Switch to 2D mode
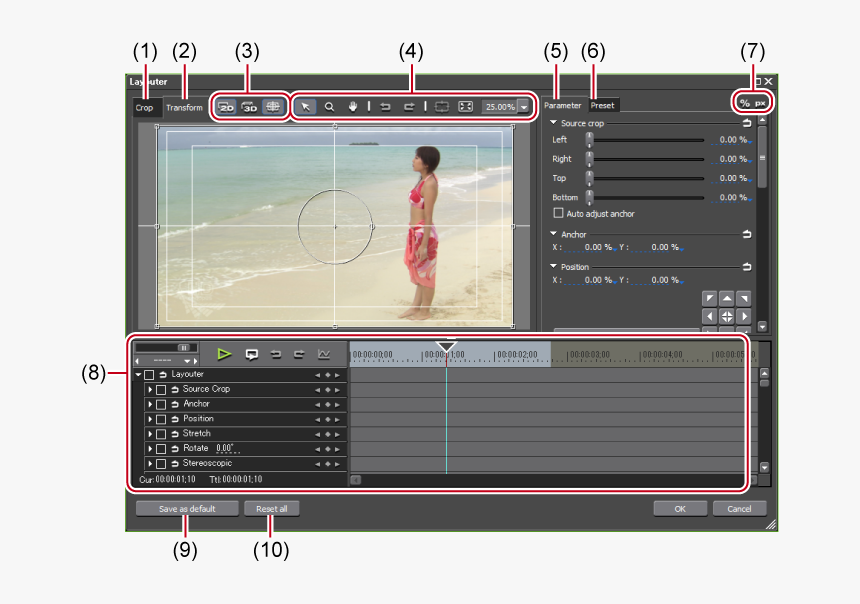860x604 pixels. [x=226, y=106]
